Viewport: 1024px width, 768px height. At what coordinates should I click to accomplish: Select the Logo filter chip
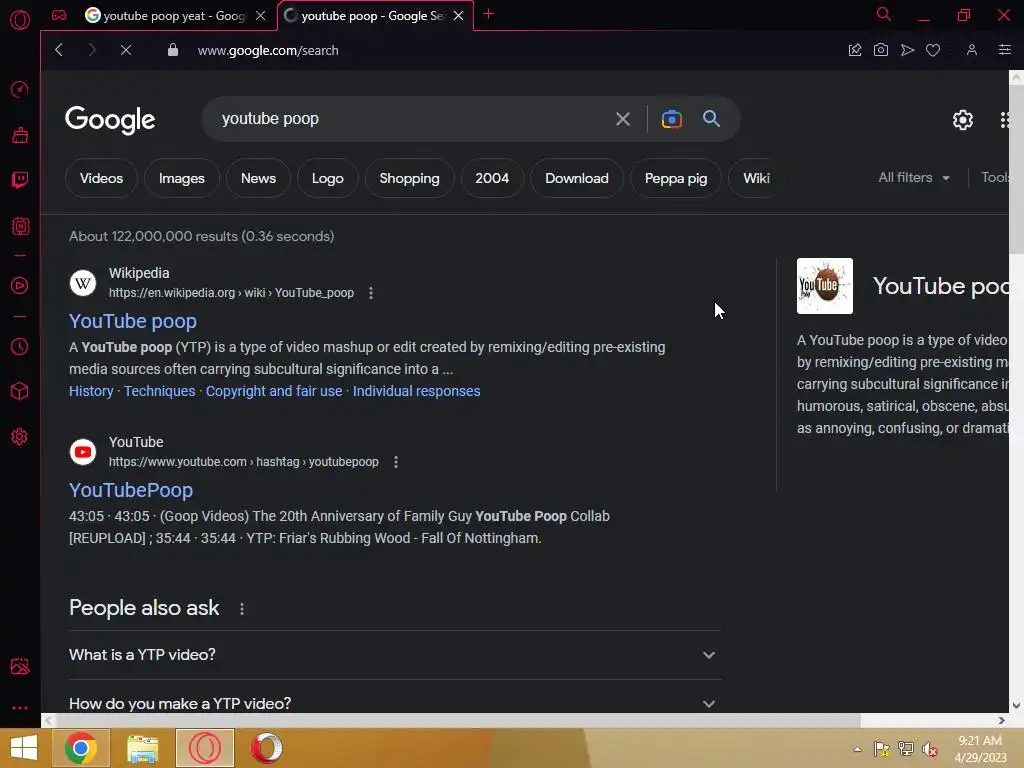tap(327, 178)
